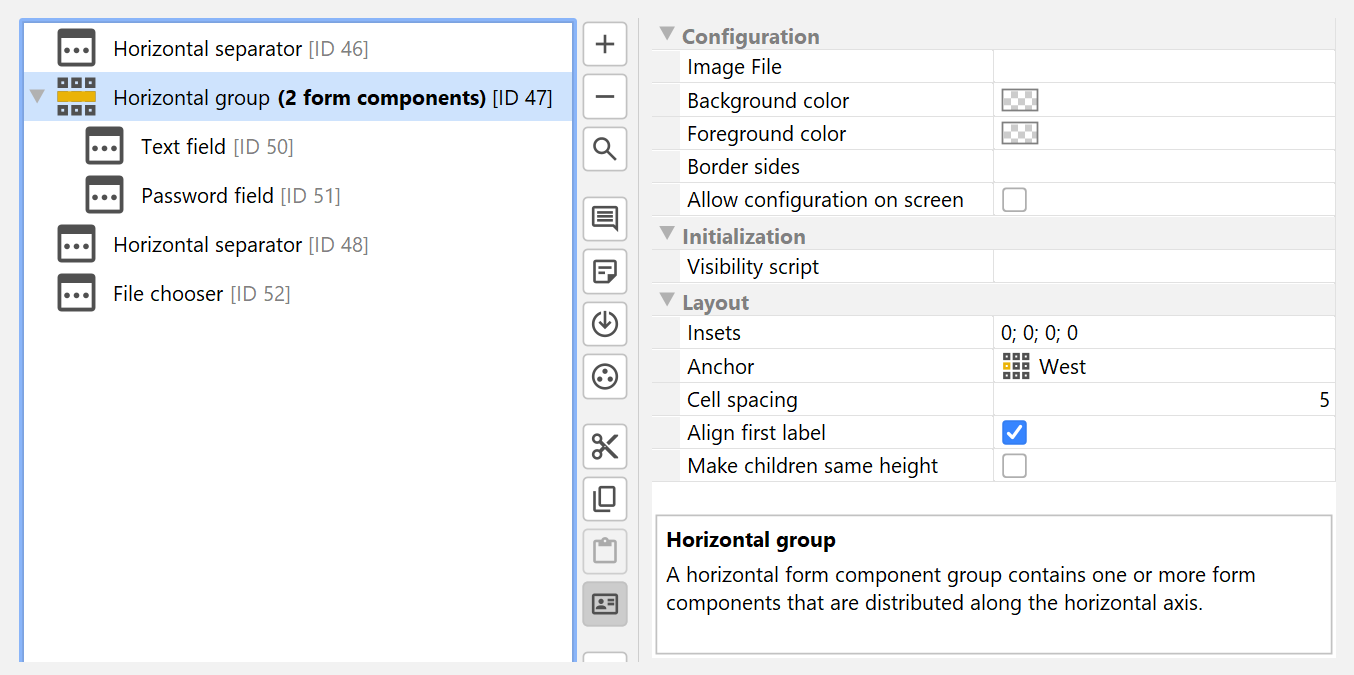
Task: Click the minus (remove) toolbar icon
Action: (605, 97)
